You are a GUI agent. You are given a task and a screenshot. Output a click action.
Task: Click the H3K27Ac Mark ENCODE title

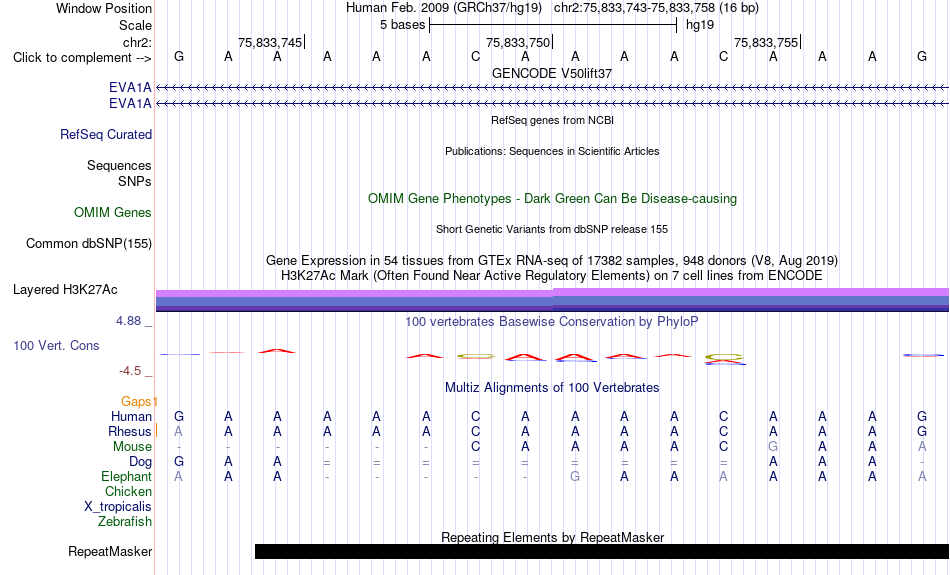552,276
